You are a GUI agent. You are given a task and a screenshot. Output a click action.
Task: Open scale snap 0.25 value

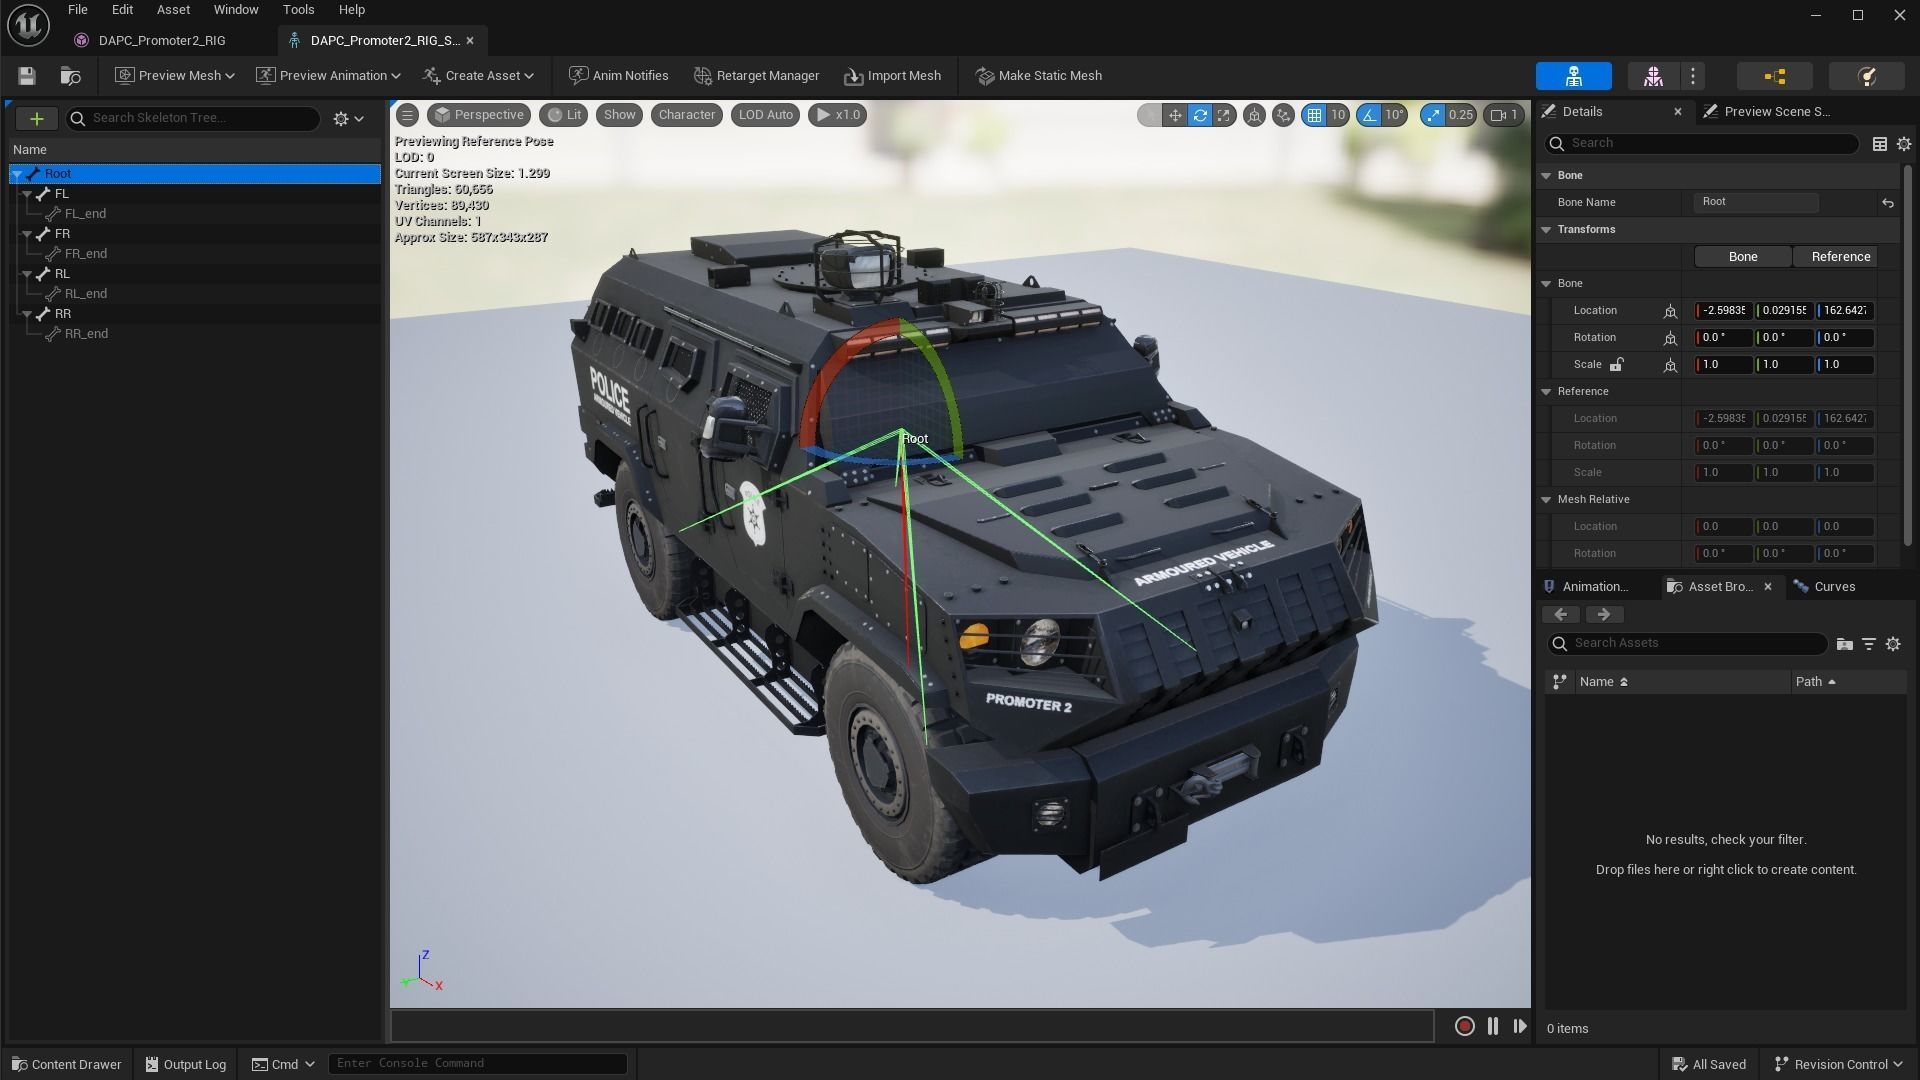(1461, 115)
